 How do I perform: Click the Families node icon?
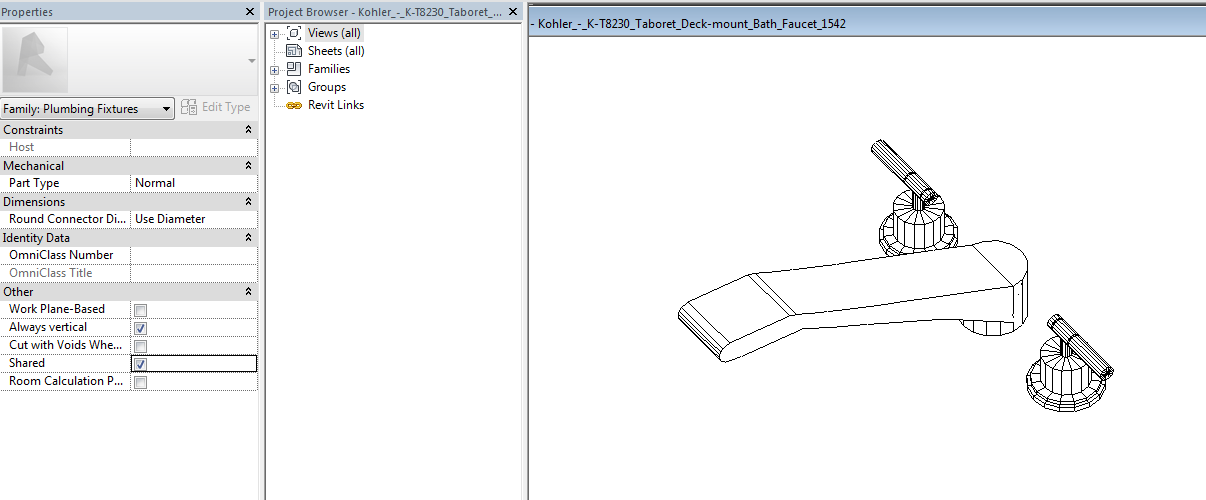[x=294, y=69]
